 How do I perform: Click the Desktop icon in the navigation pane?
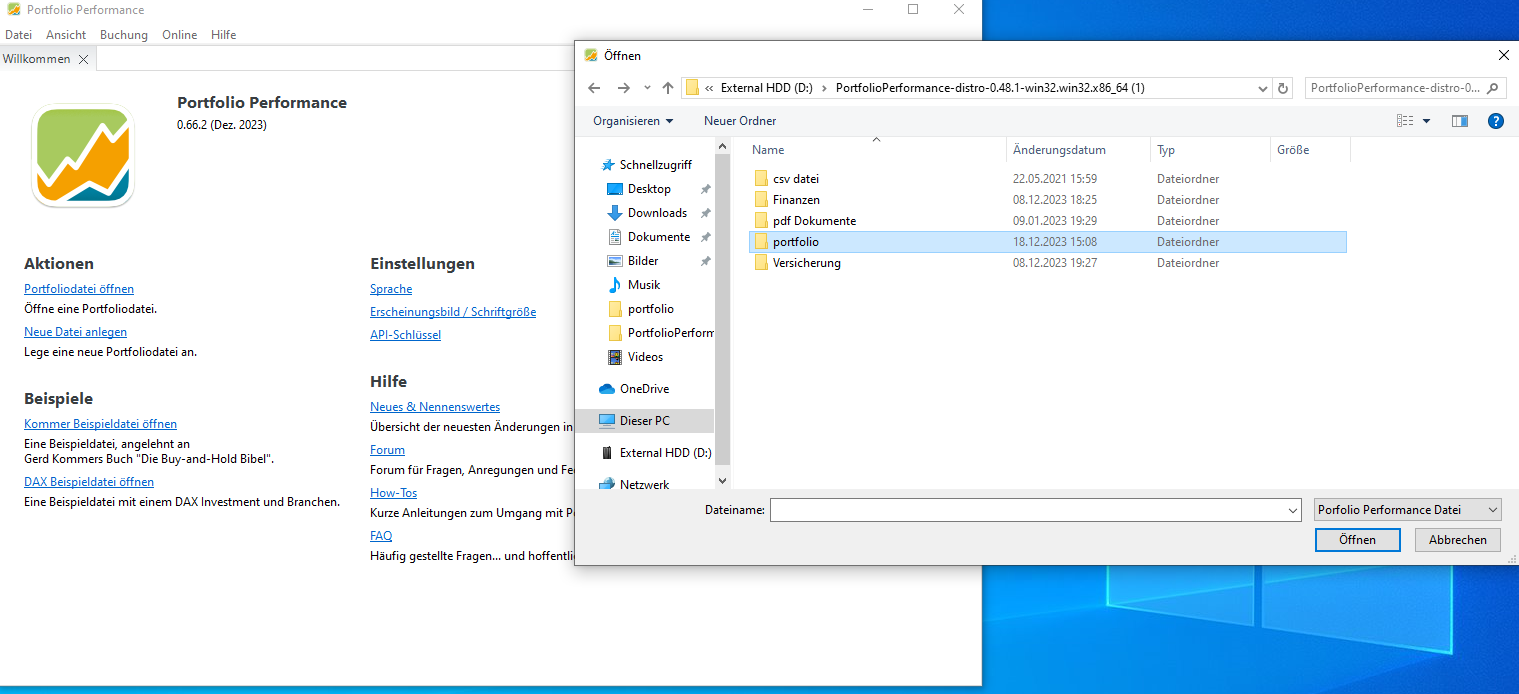pyautogui.click(x=615, y=189)
